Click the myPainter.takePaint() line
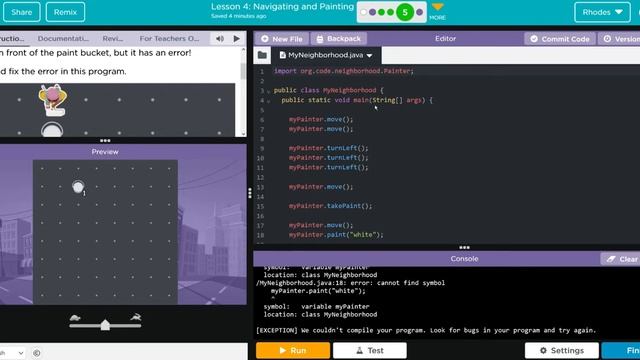 coord(331,206)
